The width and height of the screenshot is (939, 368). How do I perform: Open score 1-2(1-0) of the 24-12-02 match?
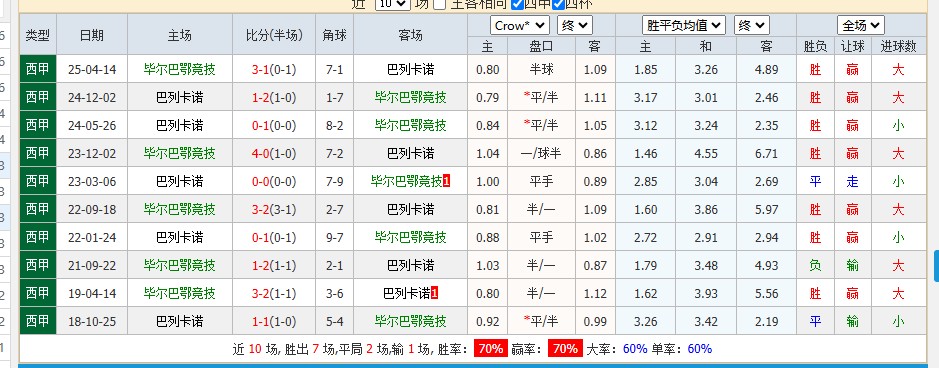point(274,98)
